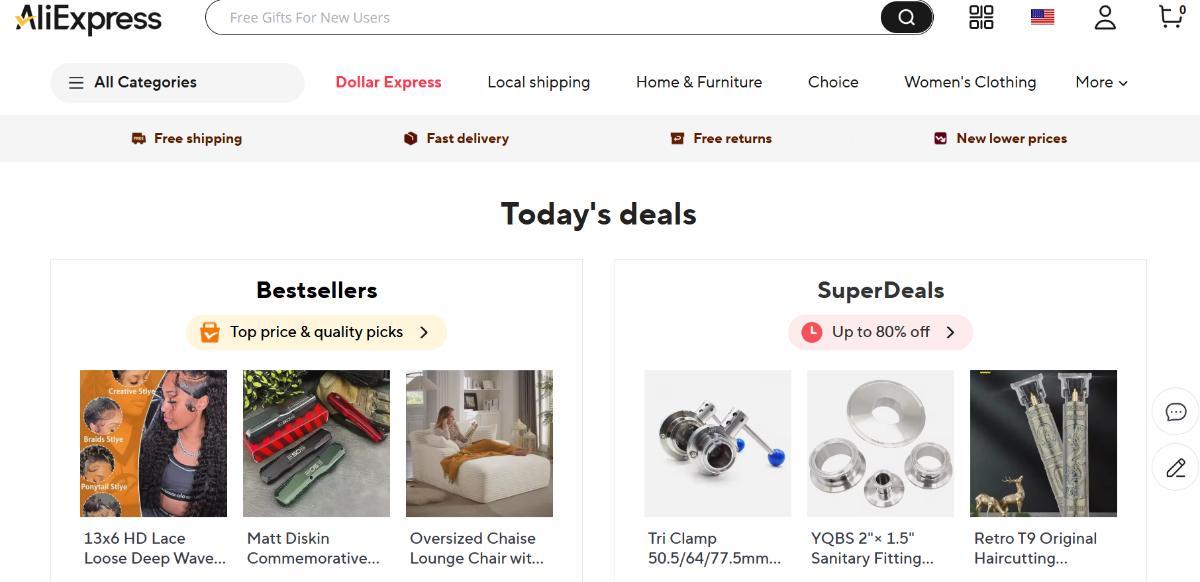1200x582 pixels.
Task: Open the Oversized Chaise Lounge Chair thumbnail
Action: point(479,443)
